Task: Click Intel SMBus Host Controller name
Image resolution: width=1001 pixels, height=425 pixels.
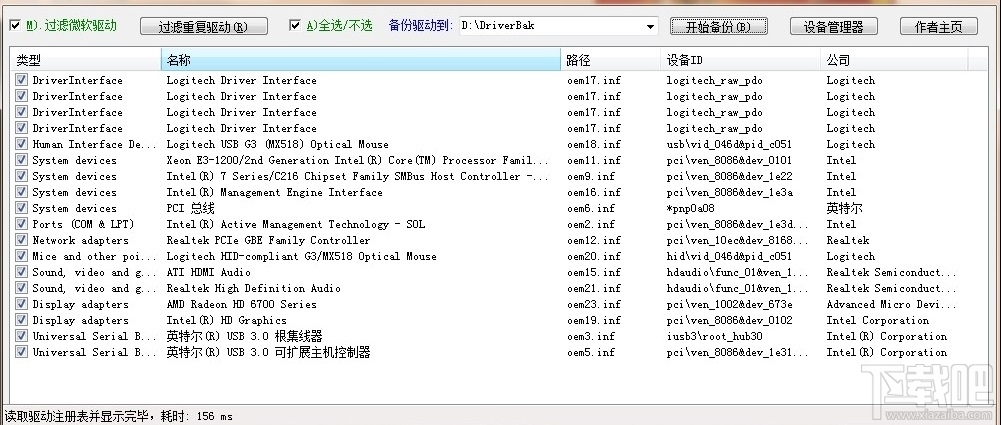Action: pos(358,176)
